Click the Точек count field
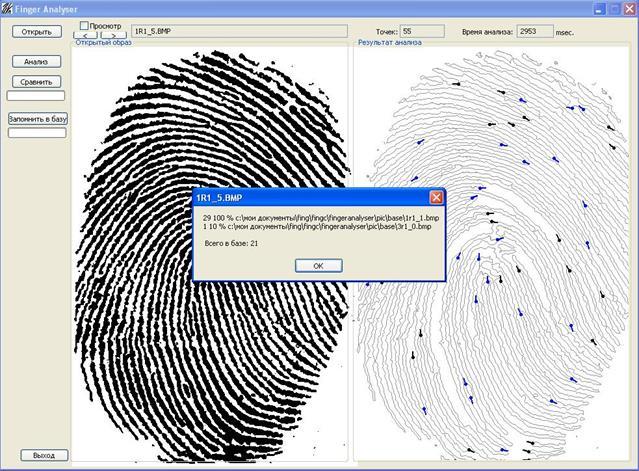Viewport: 639px width, 471px height. [421, 31]
